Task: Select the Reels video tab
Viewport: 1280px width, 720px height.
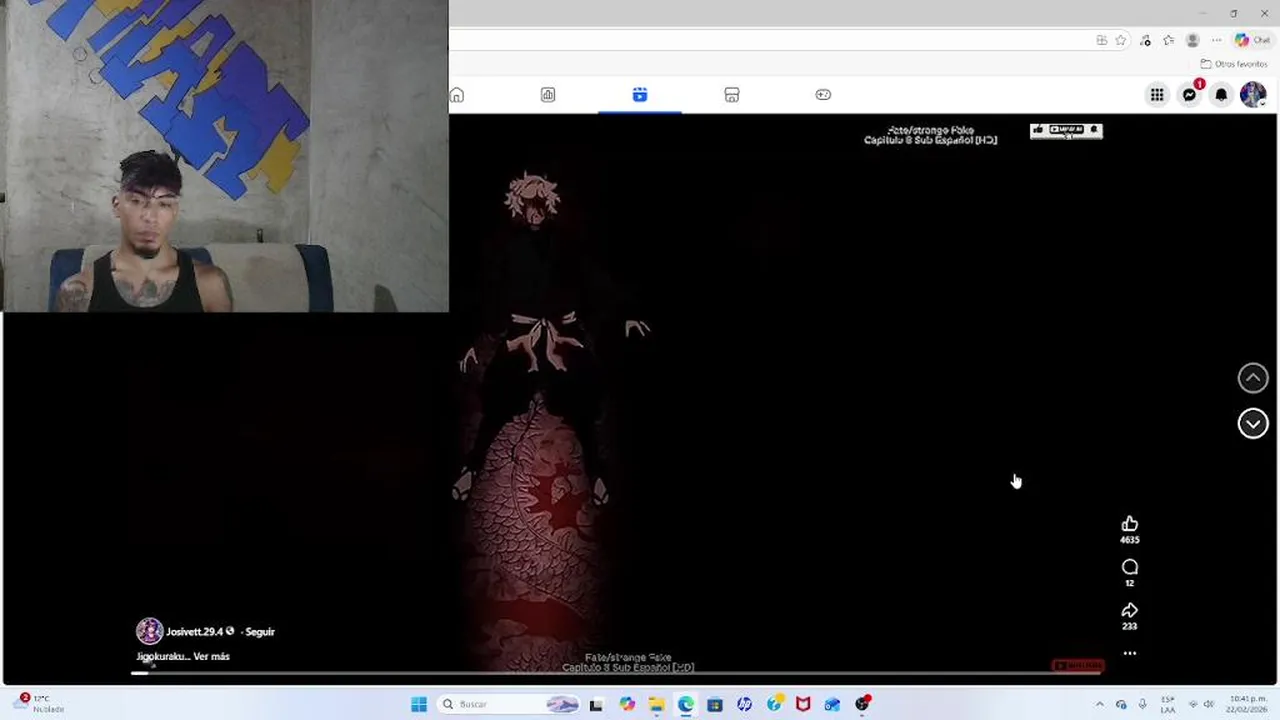Action: point(640,95)
